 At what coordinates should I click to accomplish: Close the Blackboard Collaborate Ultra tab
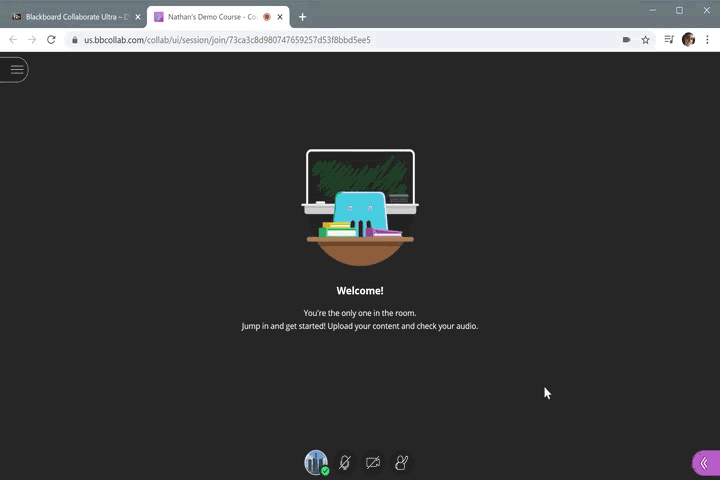[x=138, y=17]
